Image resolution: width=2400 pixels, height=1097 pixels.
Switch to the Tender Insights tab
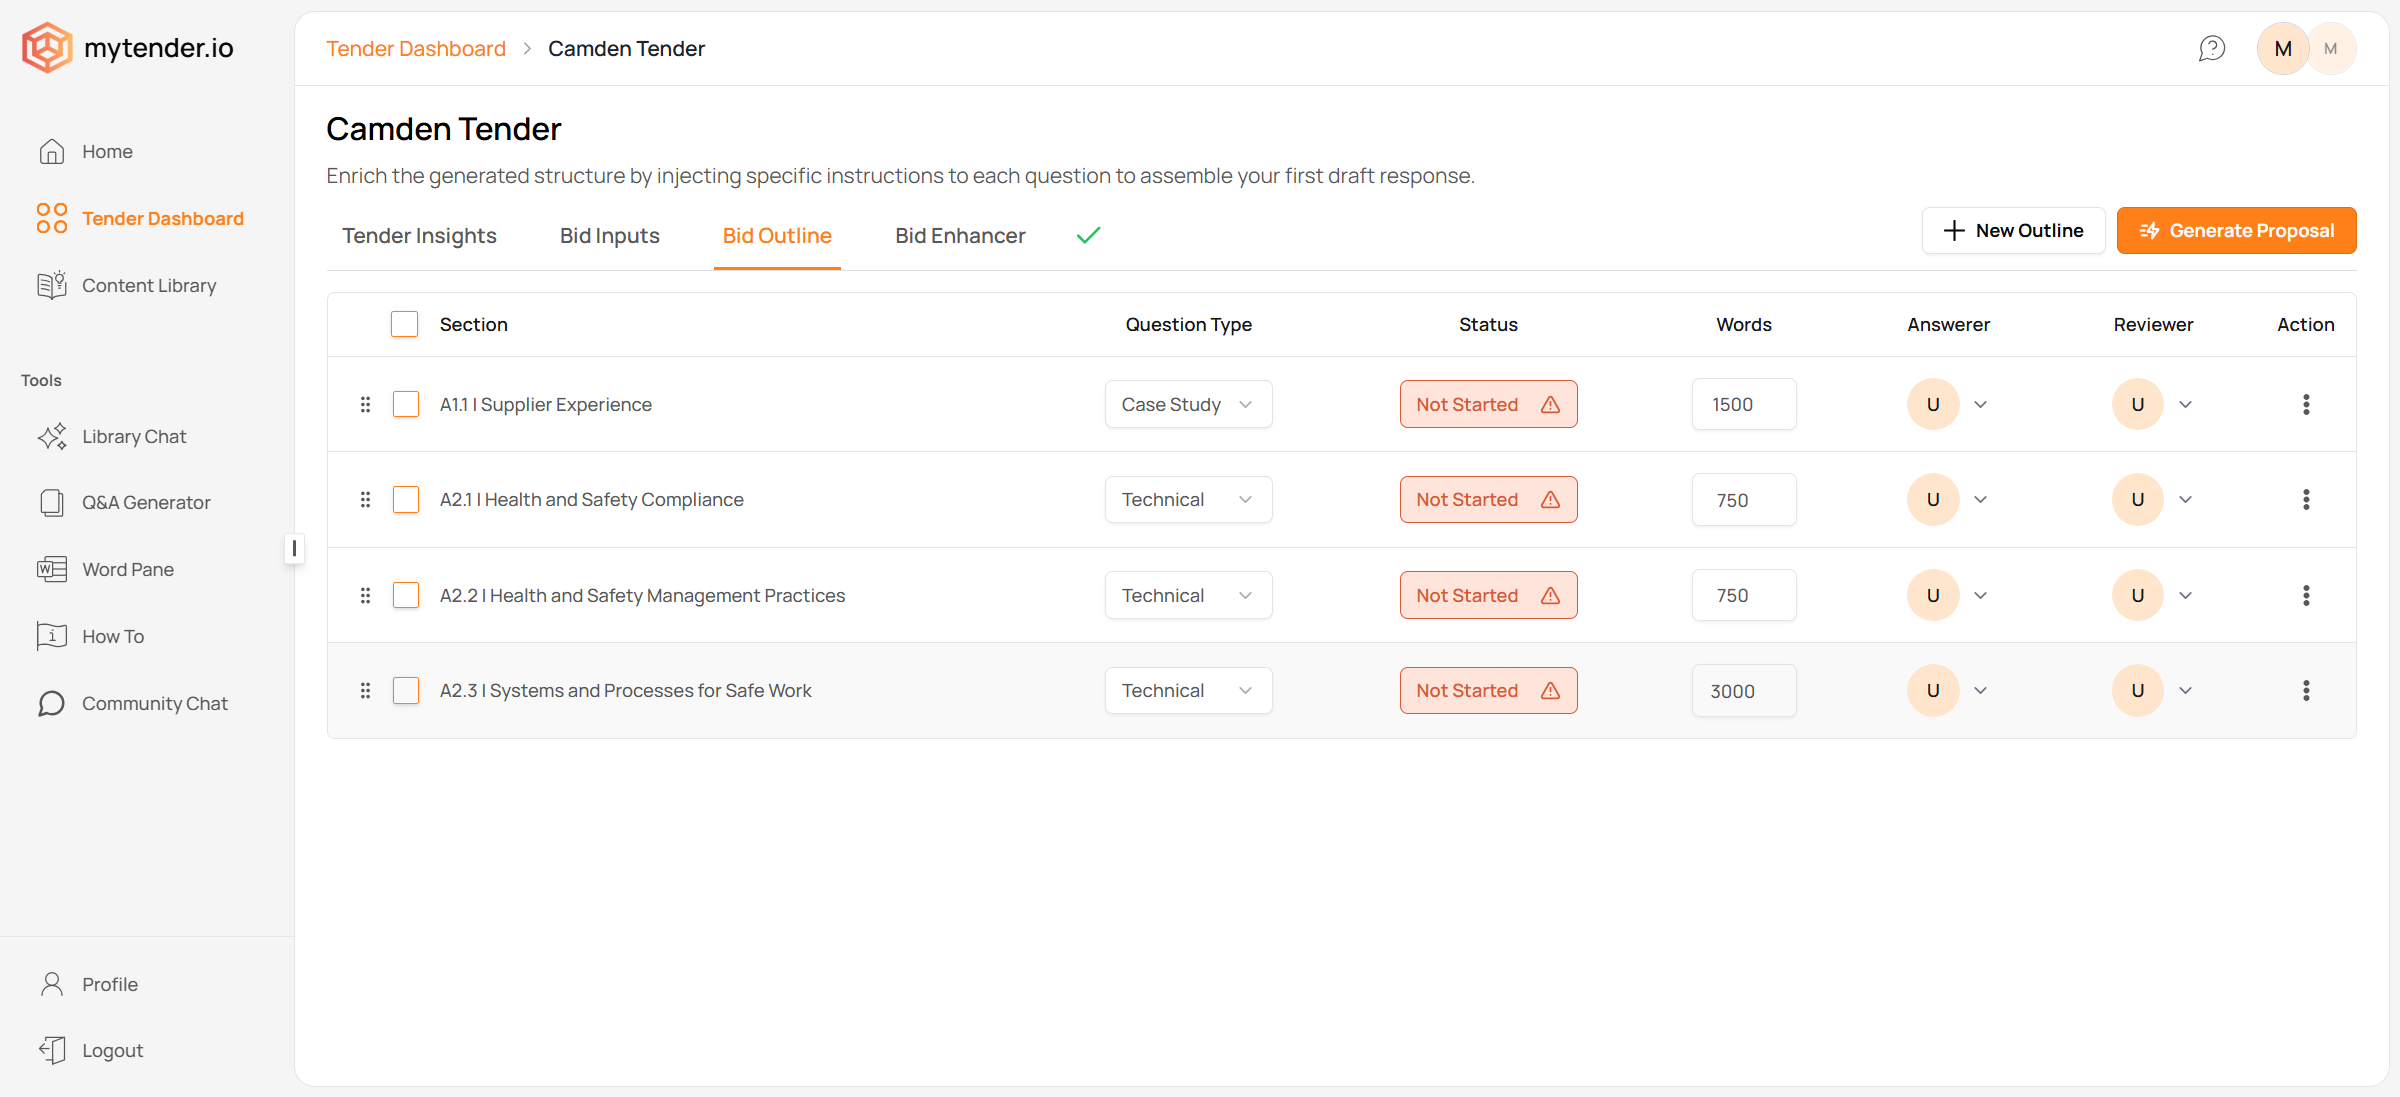[x=419, y=236]
